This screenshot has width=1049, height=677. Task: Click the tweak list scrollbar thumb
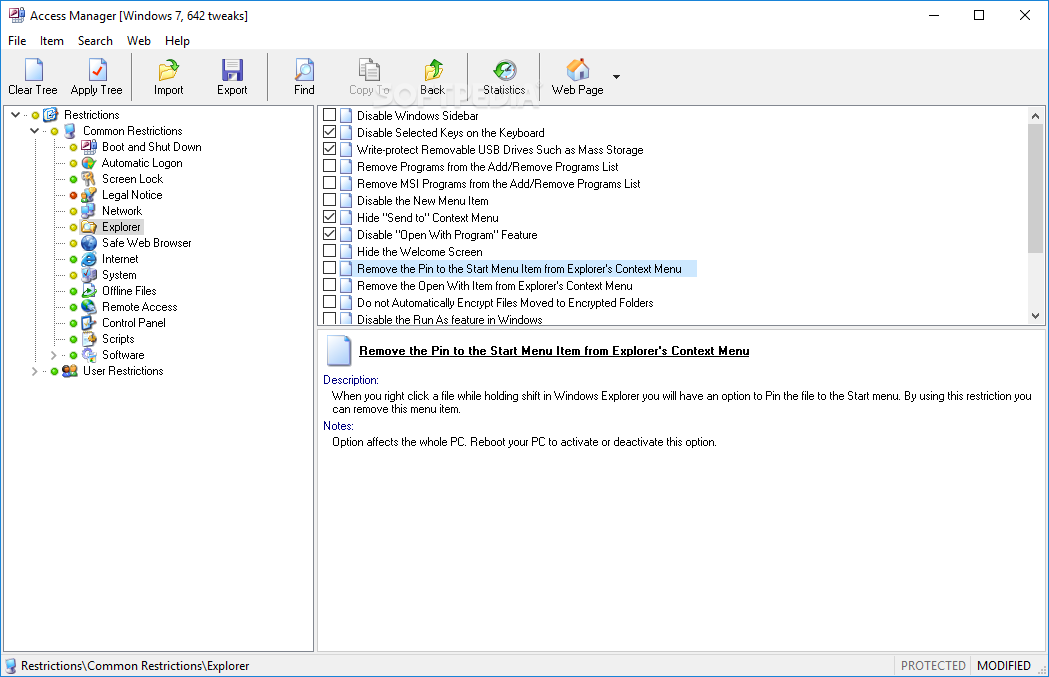pyautogui.click(x=1036, y=189)
